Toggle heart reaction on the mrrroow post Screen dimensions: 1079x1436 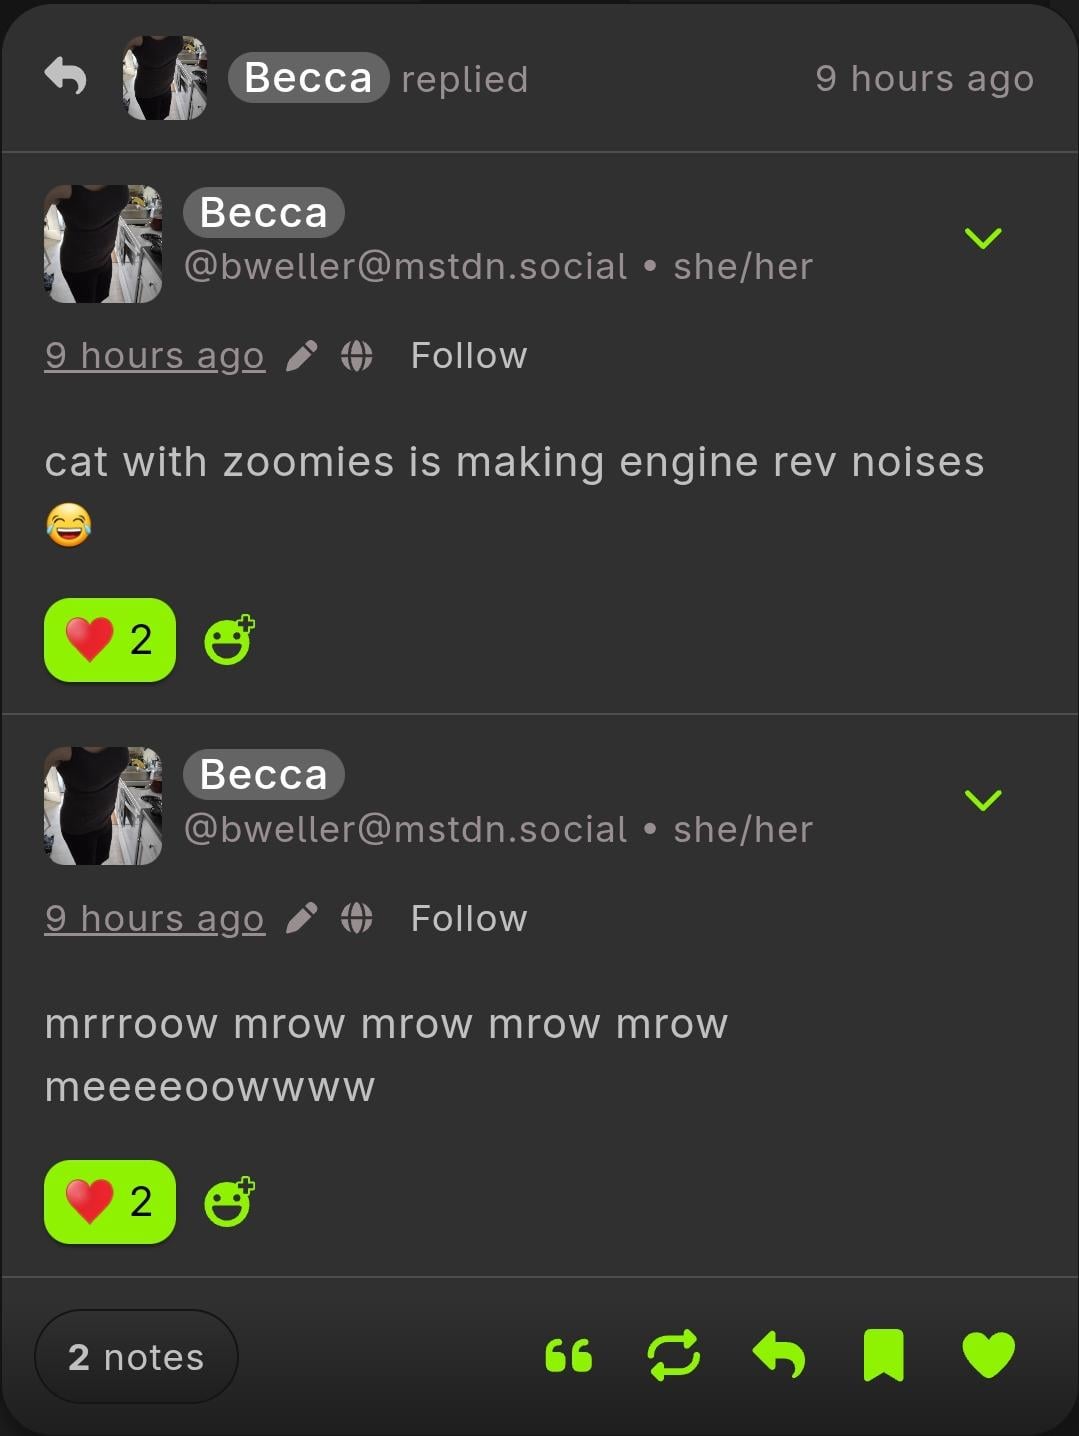(110, 1202)
